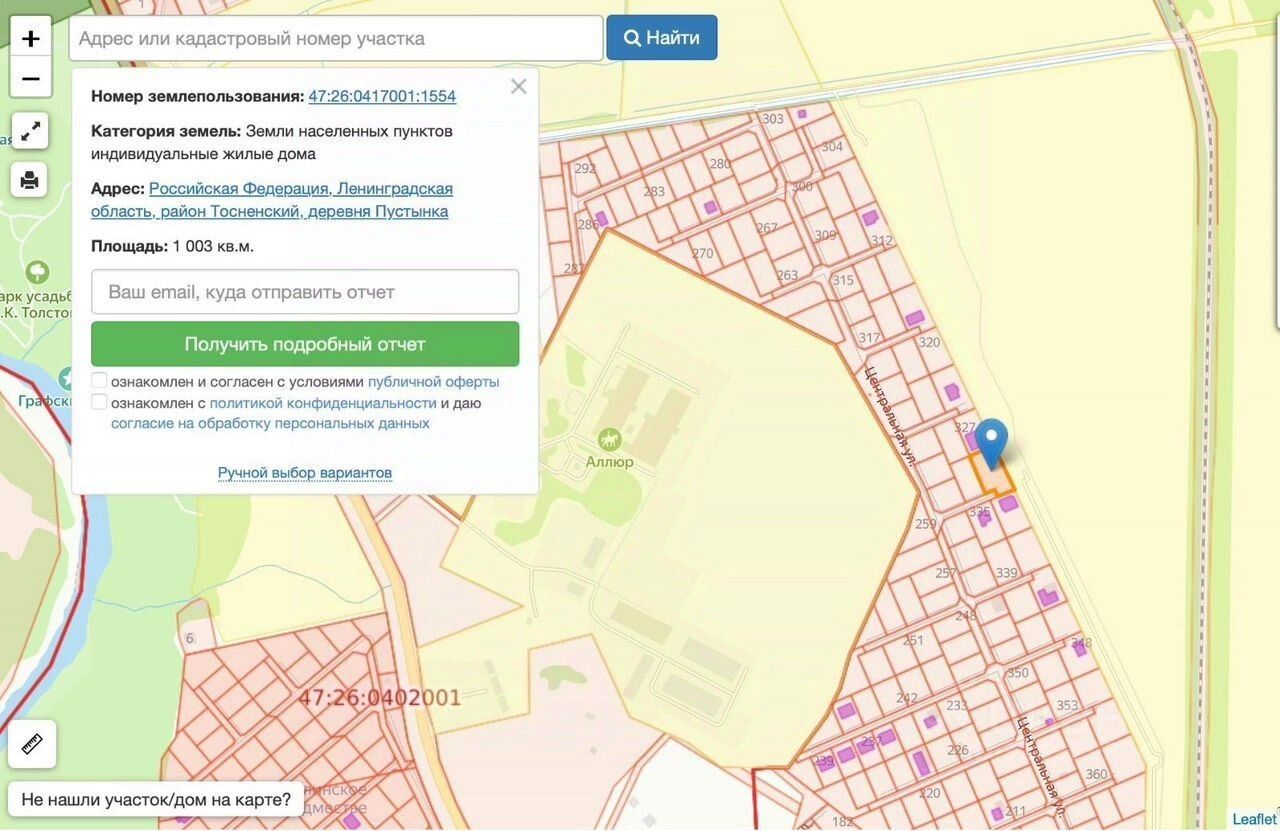The width and height of the screenshot is (1280, 831).
Task: Click the blue location pin marker
Action: [991, 441]
